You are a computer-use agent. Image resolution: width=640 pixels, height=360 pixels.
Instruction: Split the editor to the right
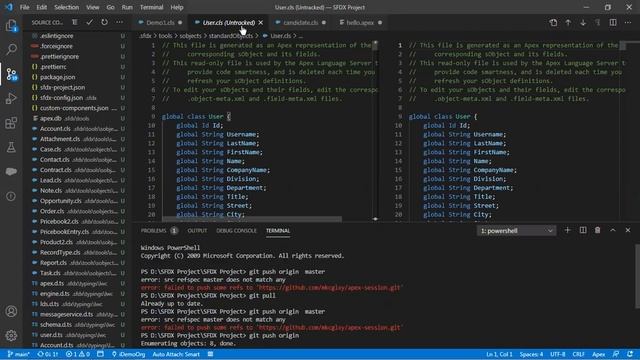pyautogui.click(x=613, y=22)
